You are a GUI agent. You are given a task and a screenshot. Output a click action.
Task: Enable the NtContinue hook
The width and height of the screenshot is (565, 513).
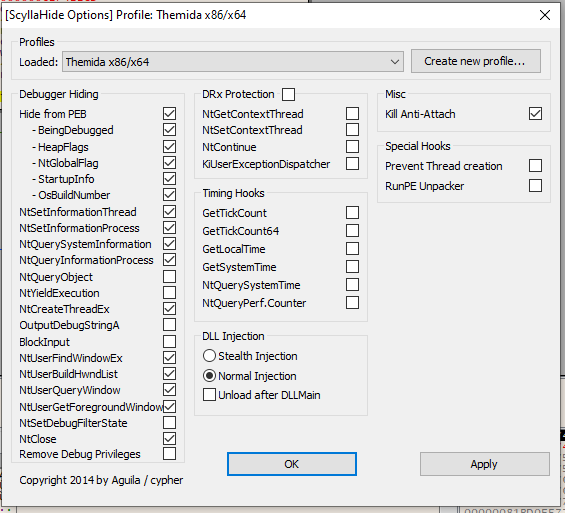point(352,147)
